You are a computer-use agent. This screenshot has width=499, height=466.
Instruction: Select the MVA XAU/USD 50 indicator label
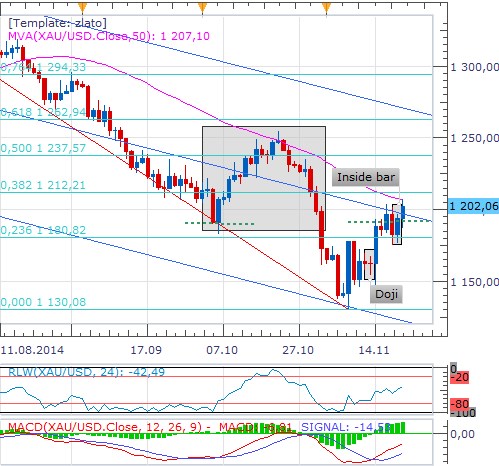click(x=109, y=36)
